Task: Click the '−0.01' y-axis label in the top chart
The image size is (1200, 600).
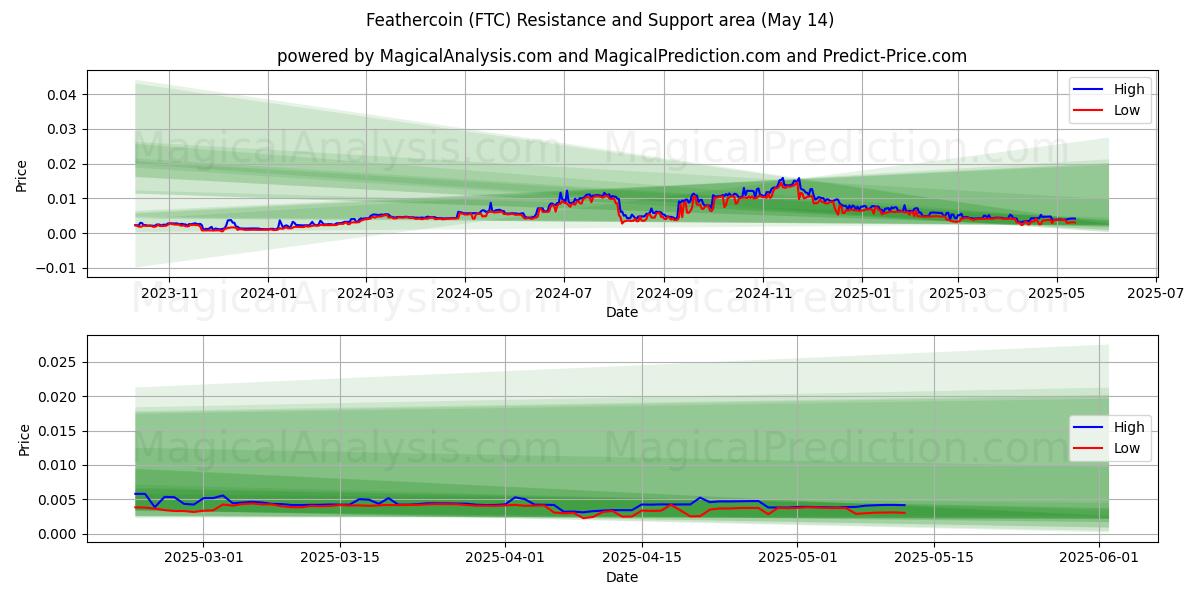Action: (x=58, y=268)
